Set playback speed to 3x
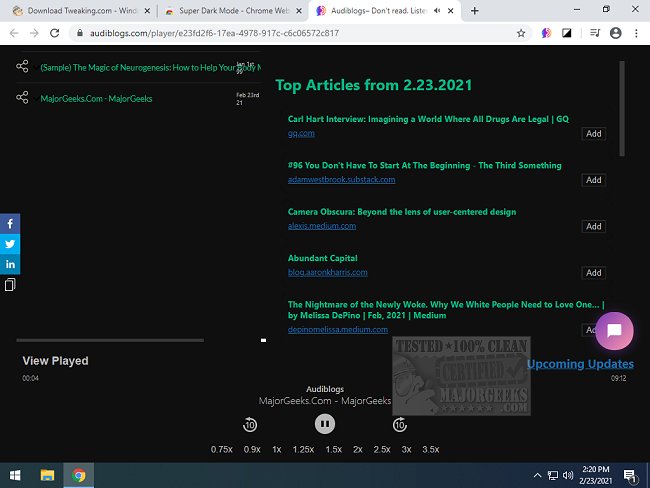 [406, 449]
